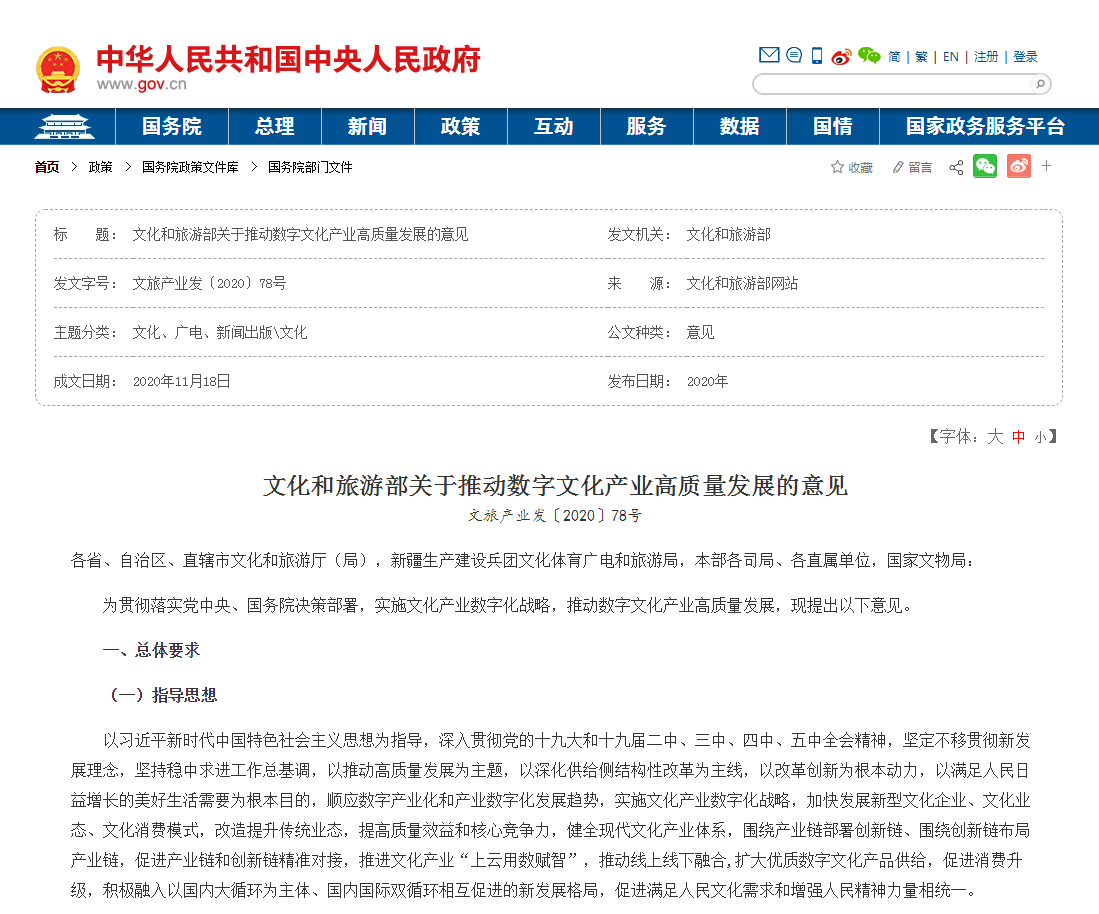Click the search magnifier icon
The image size is (1099, 914).
[1039, 85]
